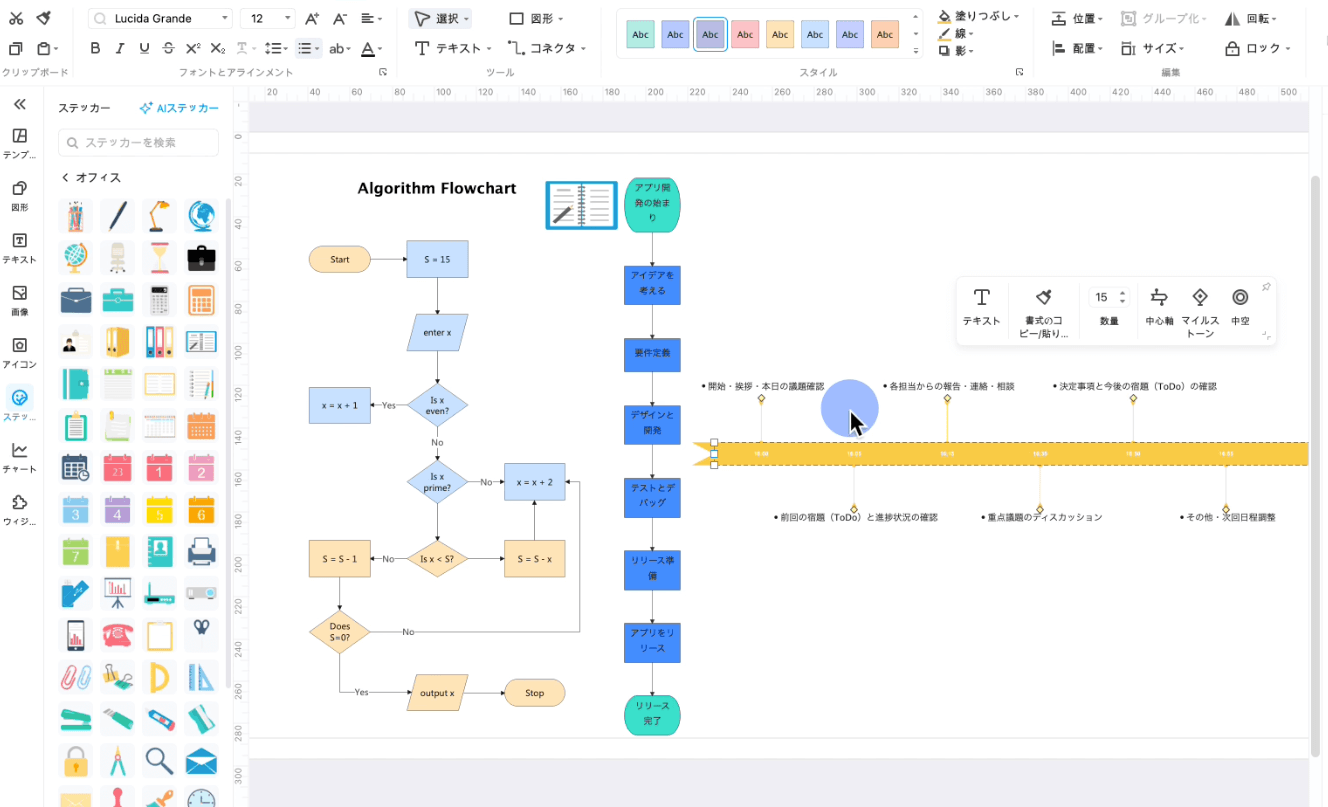Image resolution: width=1328 pixels, height=807 pixels.
Task: Open the テンプレート sidebar panel
Action: pos(19,143)
